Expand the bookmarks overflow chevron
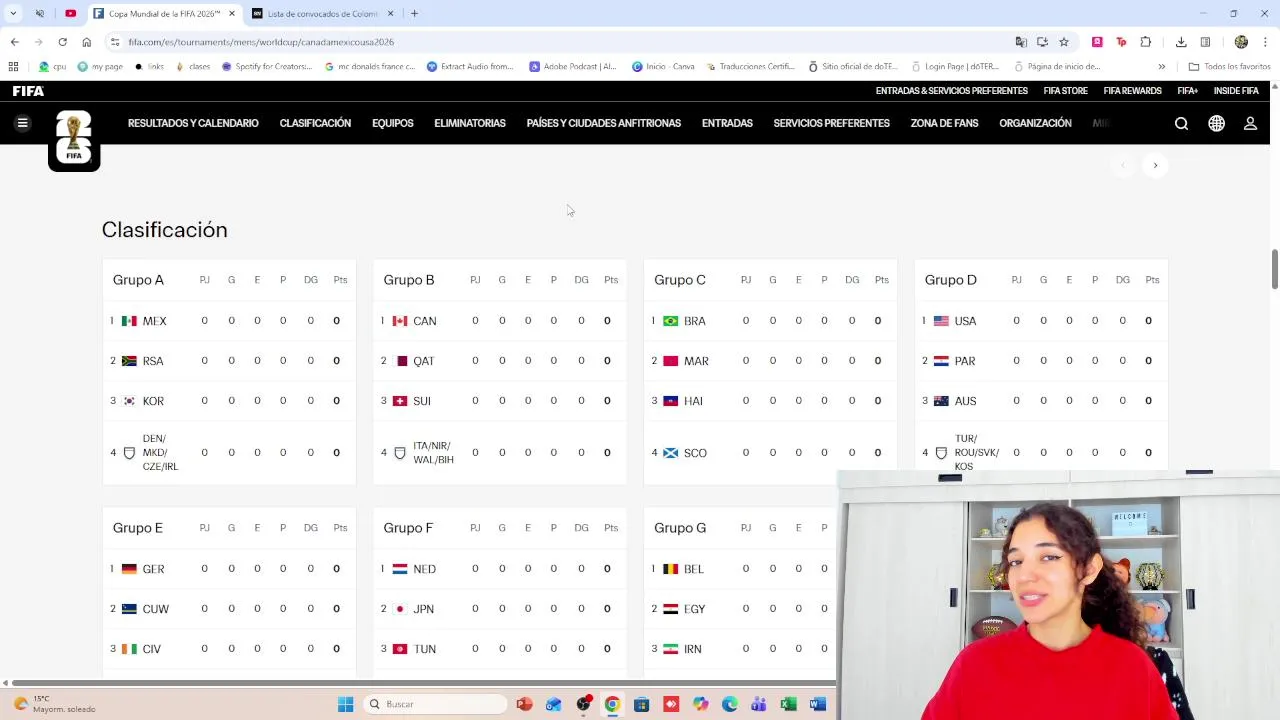The width and height of the screenshot is (1280, 720). pyautogui.click(x=1161, y=67)
